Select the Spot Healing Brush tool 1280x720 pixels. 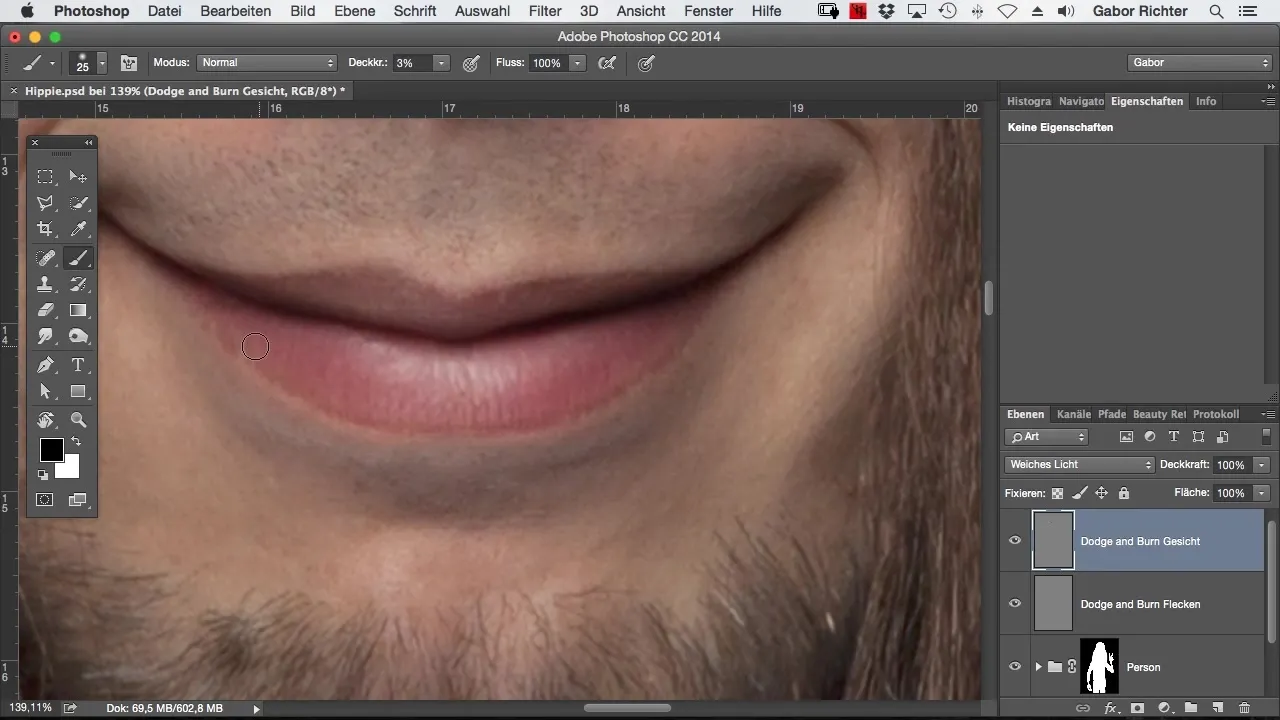tap(45, 258)
